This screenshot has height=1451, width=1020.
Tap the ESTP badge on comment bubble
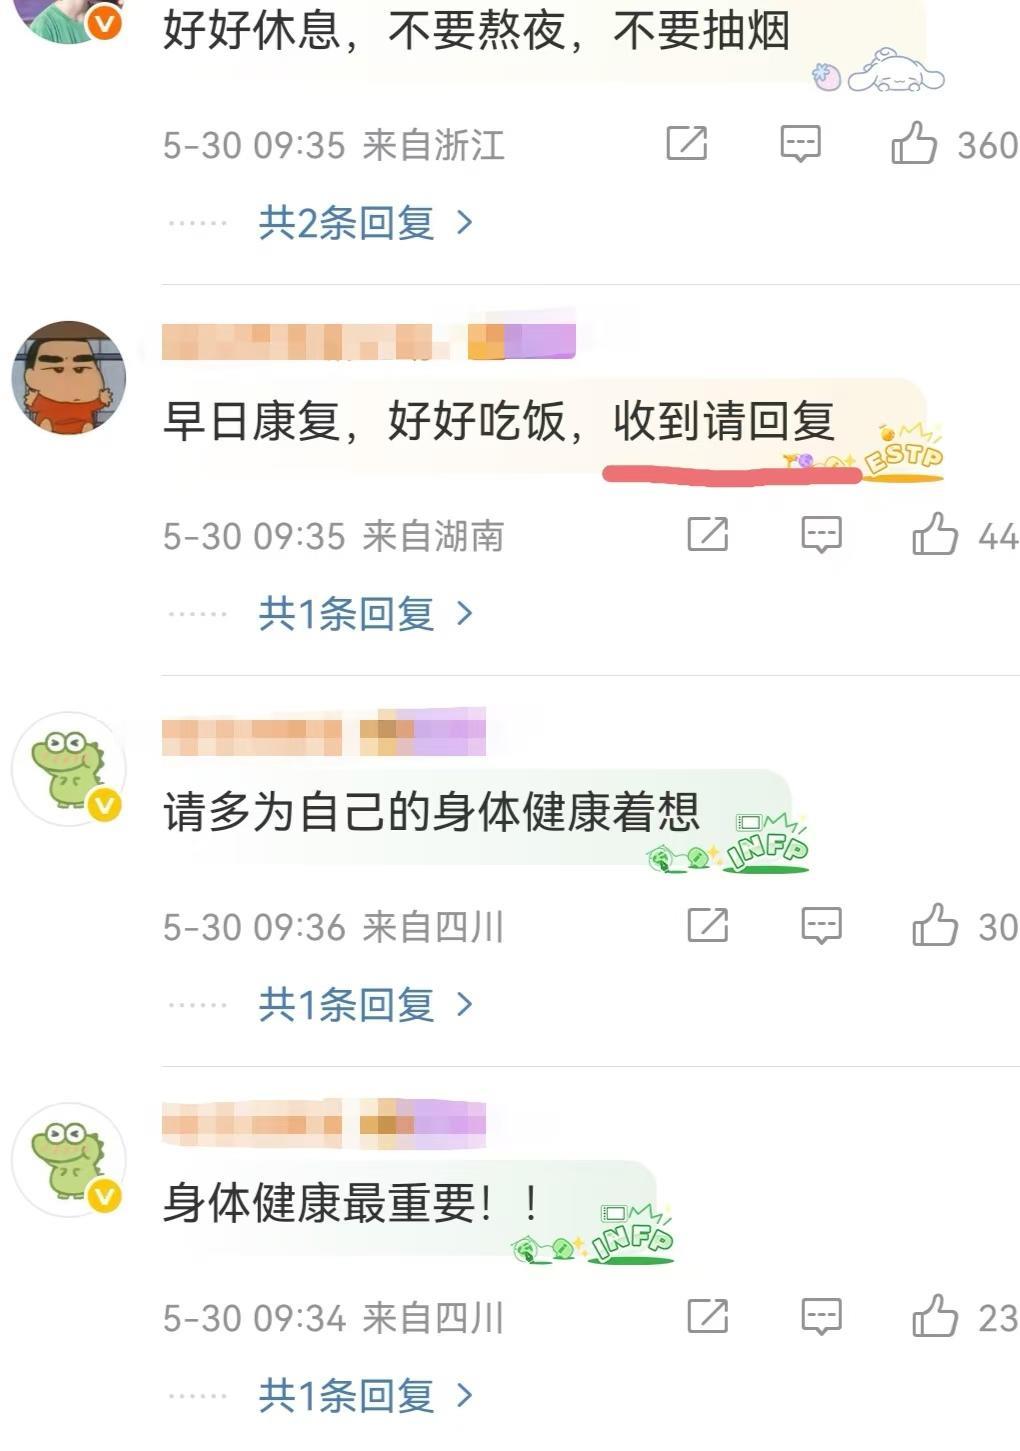point(903,453)
